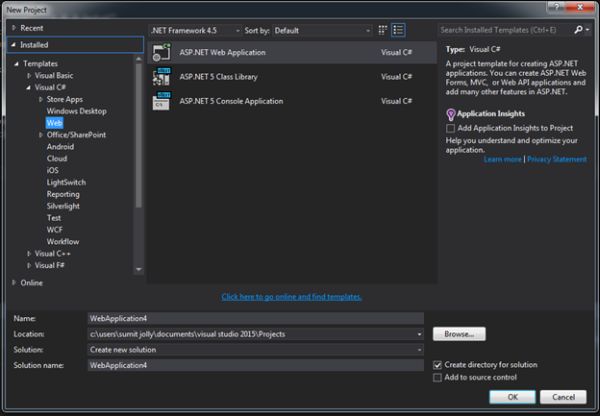Select the ASP.NET 5 Console Application row
The image size is (600, 416).
(292, 101)
